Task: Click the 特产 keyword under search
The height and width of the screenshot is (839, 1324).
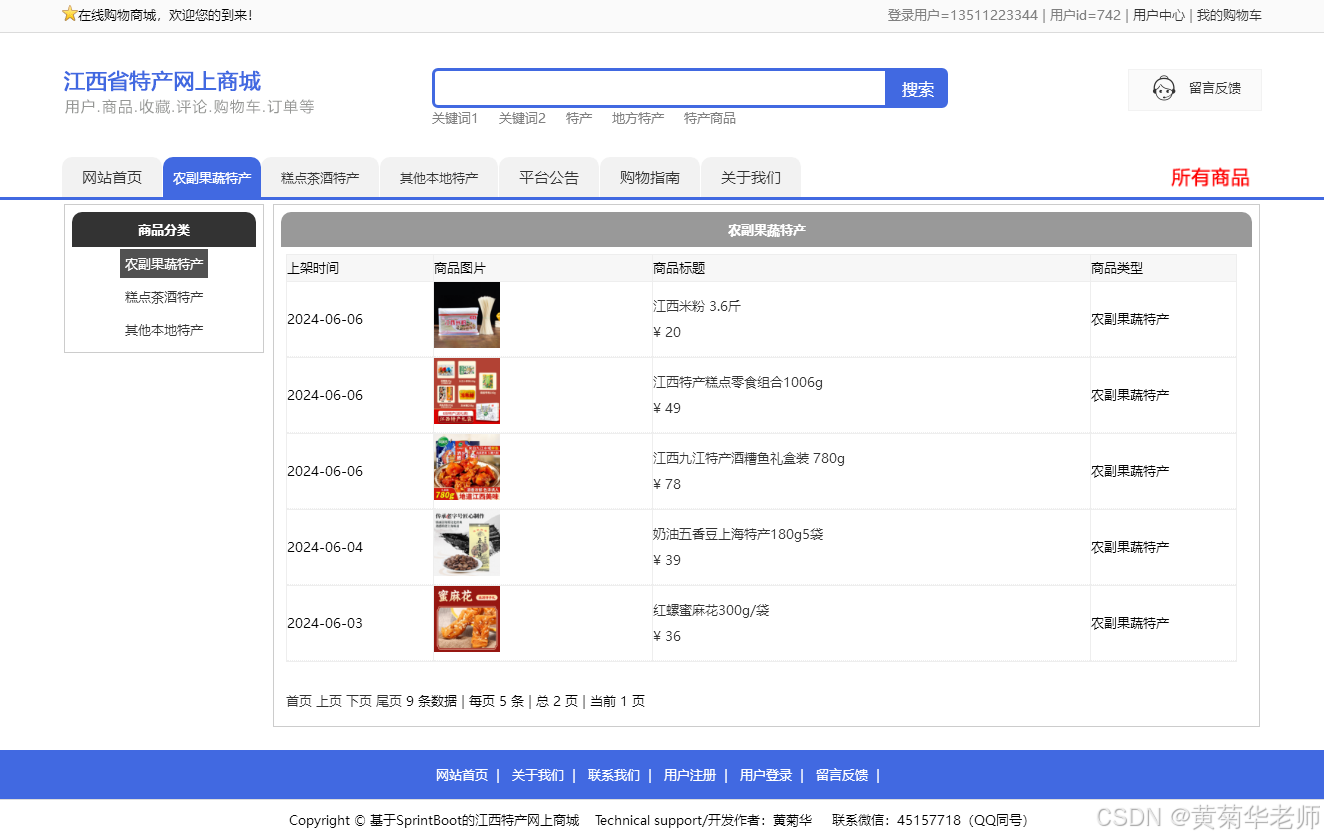Action: (579, 118)
